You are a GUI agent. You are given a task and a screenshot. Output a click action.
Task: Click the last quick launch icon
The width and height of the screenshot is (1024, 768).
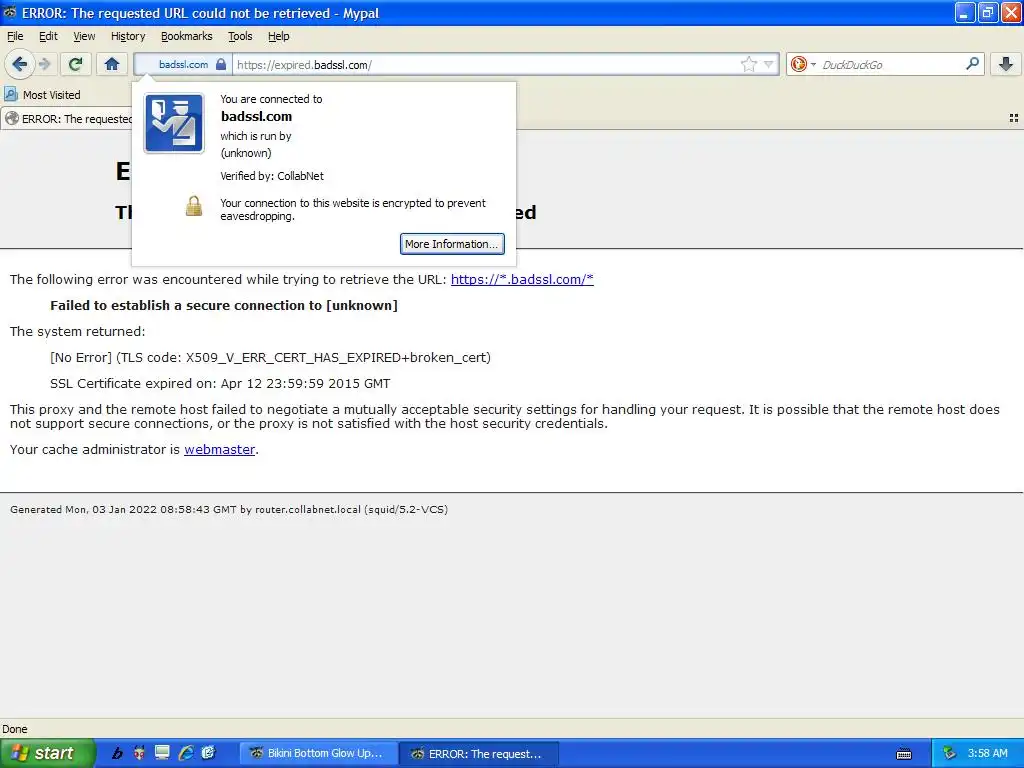pos(208,753)
